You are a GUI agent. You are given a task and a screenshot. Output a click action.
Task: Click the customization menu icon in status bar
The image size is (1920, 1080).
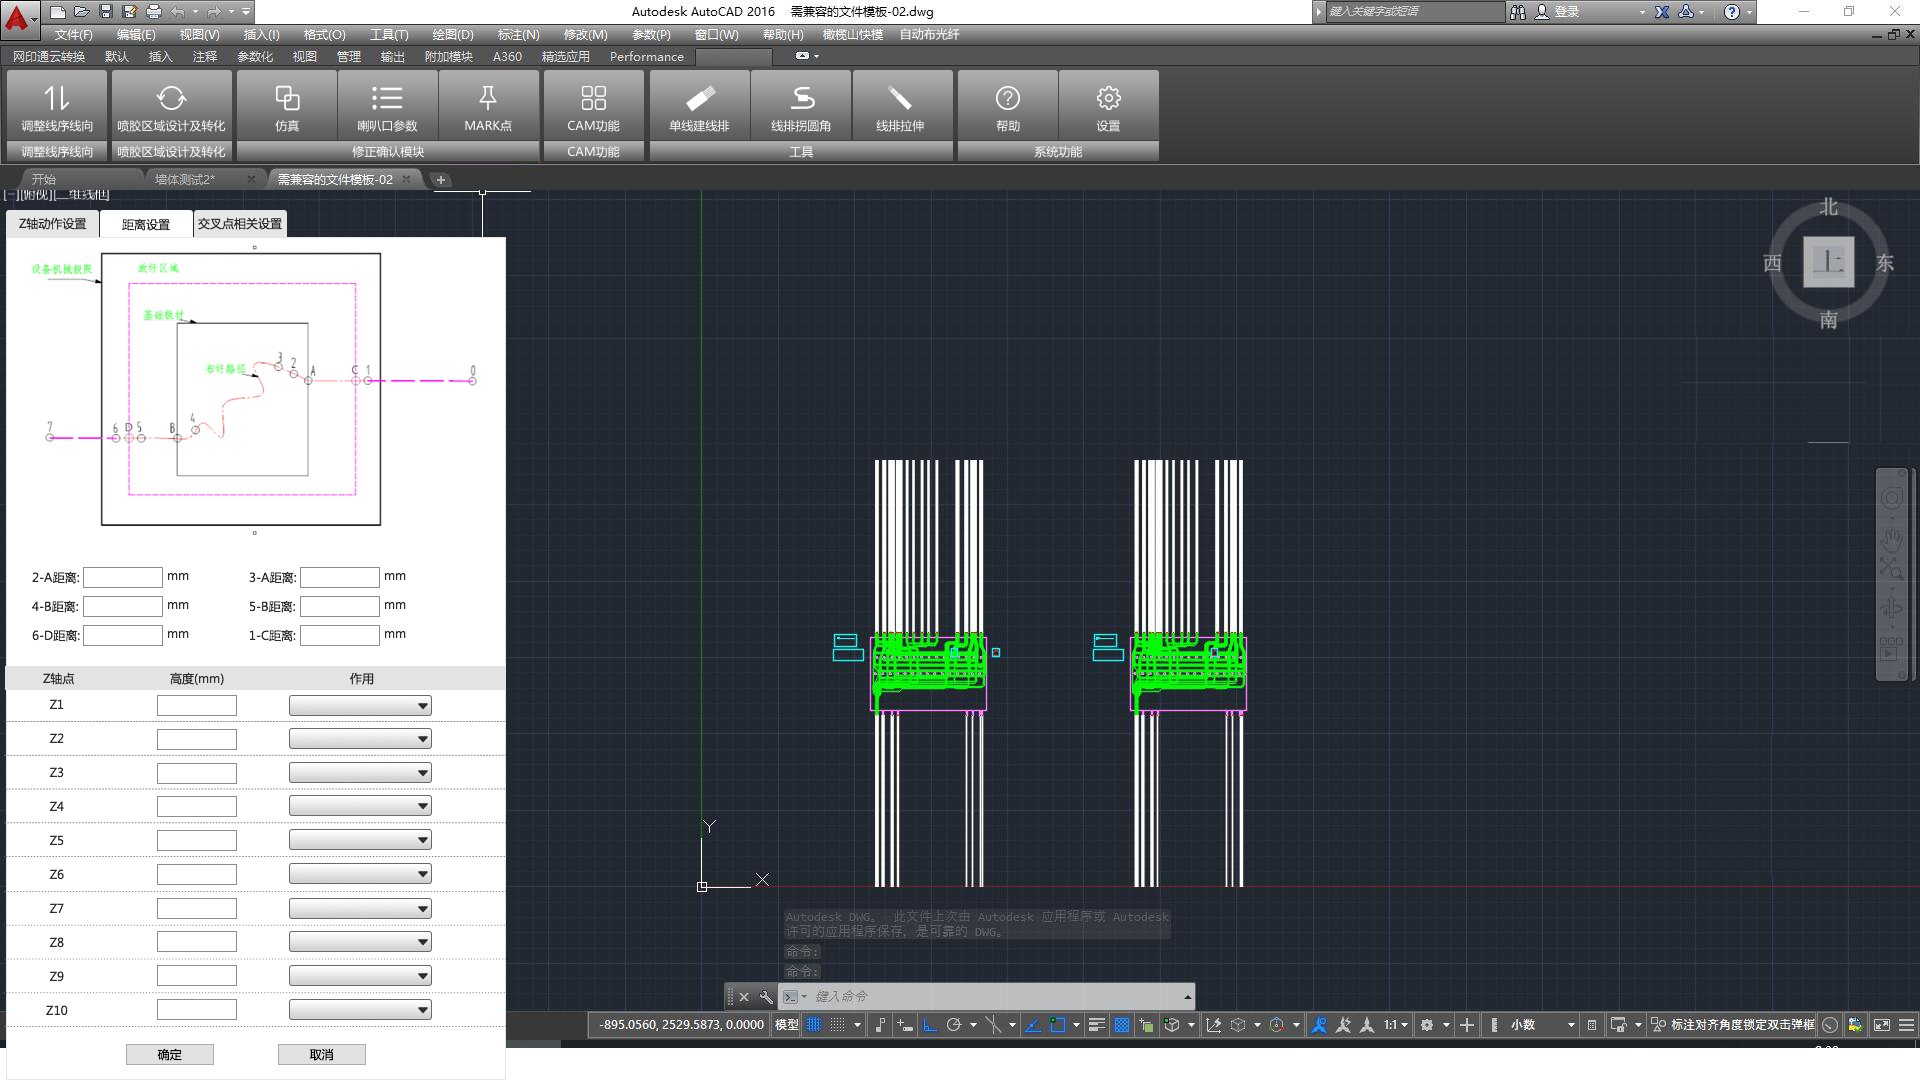[x=1907, y=1025]
